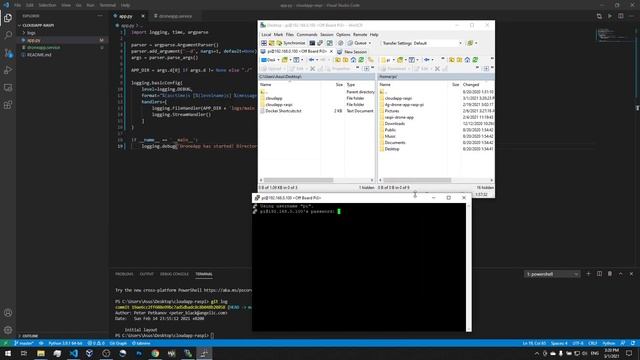Switch to the PROBLEMS panel tab
Viewport: 640px width, 360px height.
point(124,274)
